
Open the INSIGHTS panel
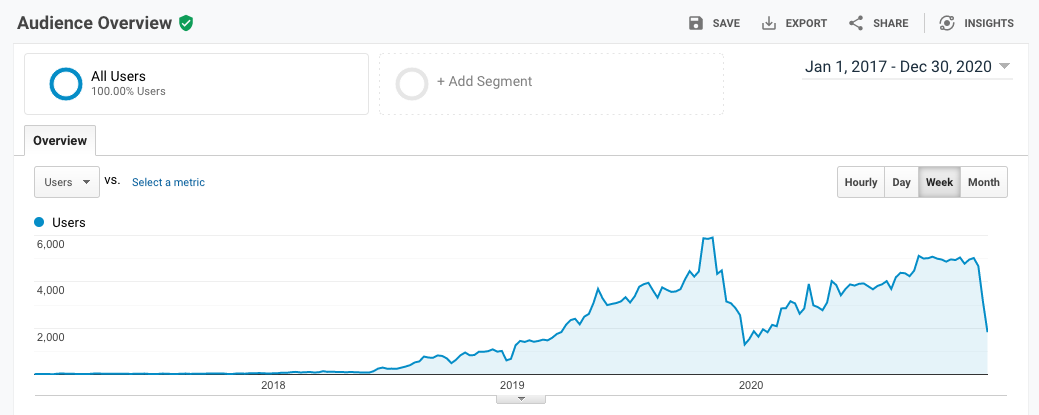click(x=976, y=23)
